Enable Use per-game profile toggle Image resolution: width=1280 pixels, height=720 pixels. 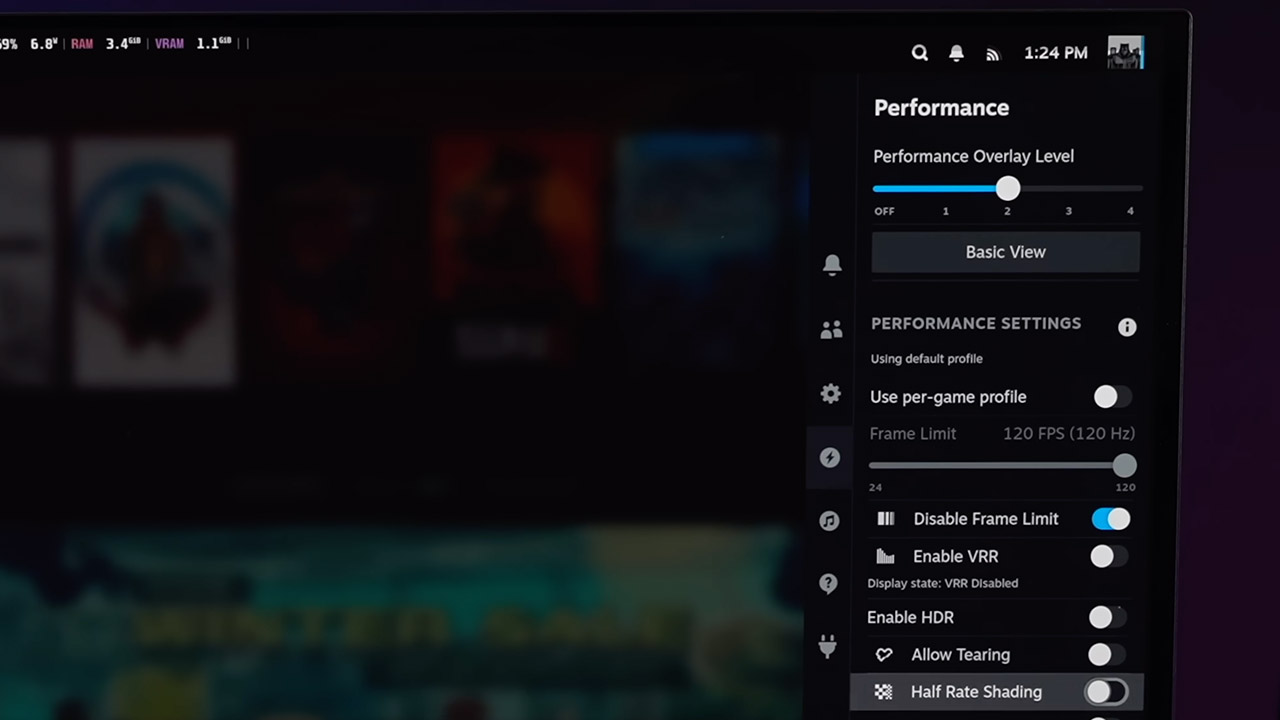tap(1111, 397)
